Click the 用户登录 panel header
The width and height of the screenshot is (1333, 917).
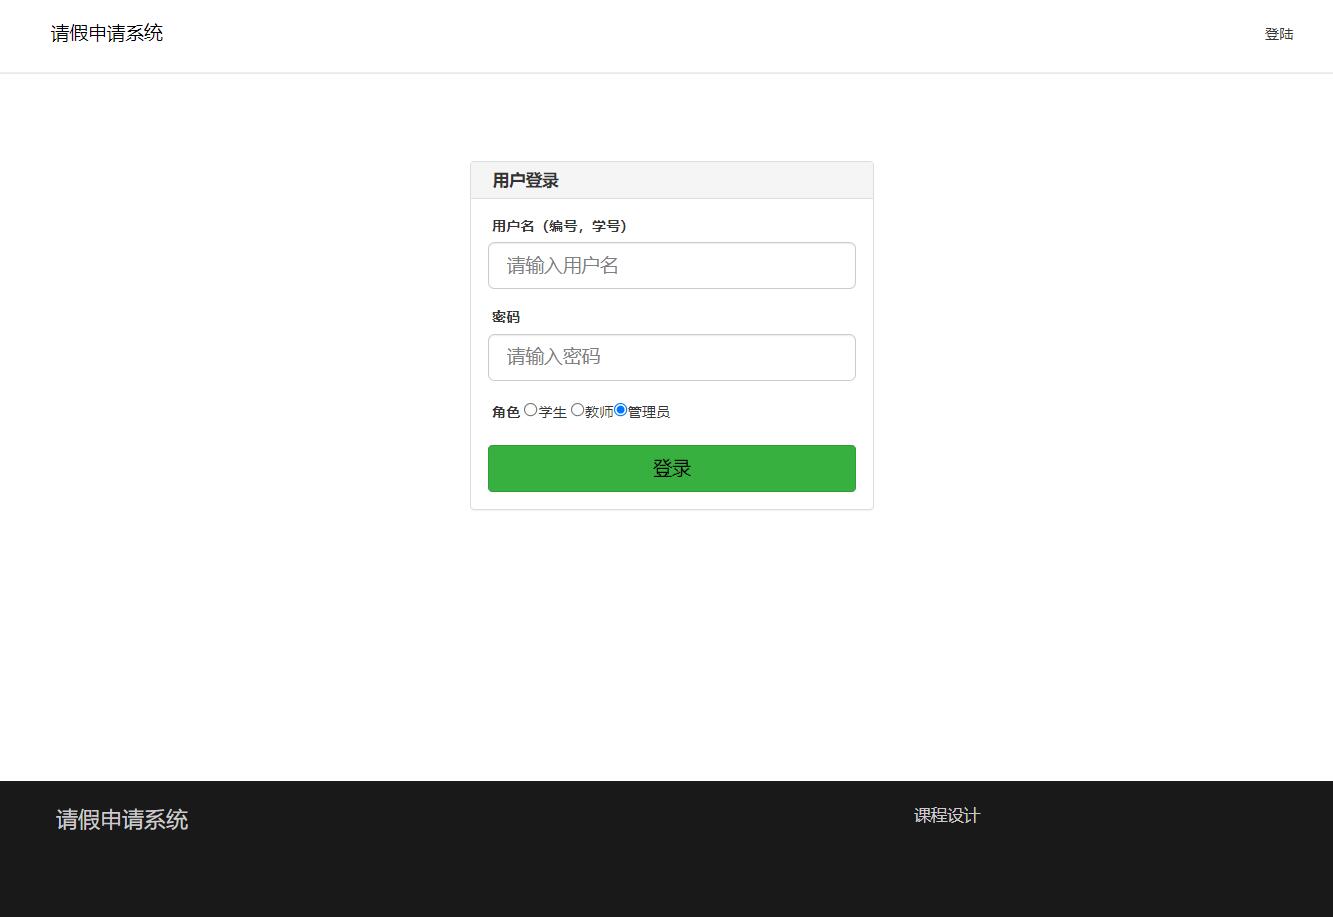click(x=524, y=180)
